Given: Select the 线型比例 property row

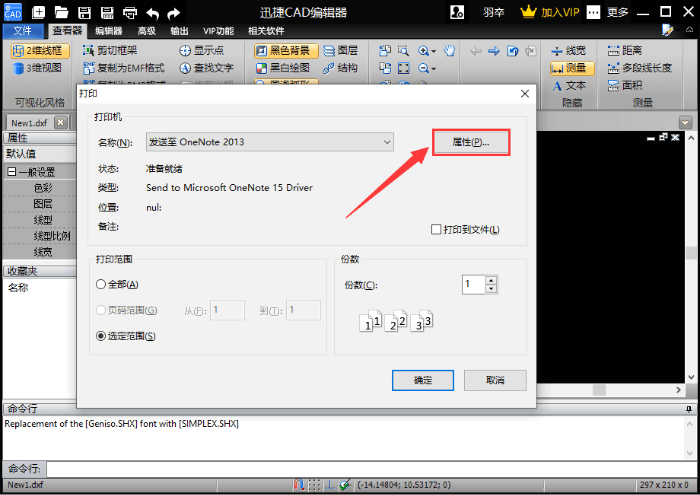Looking at the screenshot, I should click(40, 236).
